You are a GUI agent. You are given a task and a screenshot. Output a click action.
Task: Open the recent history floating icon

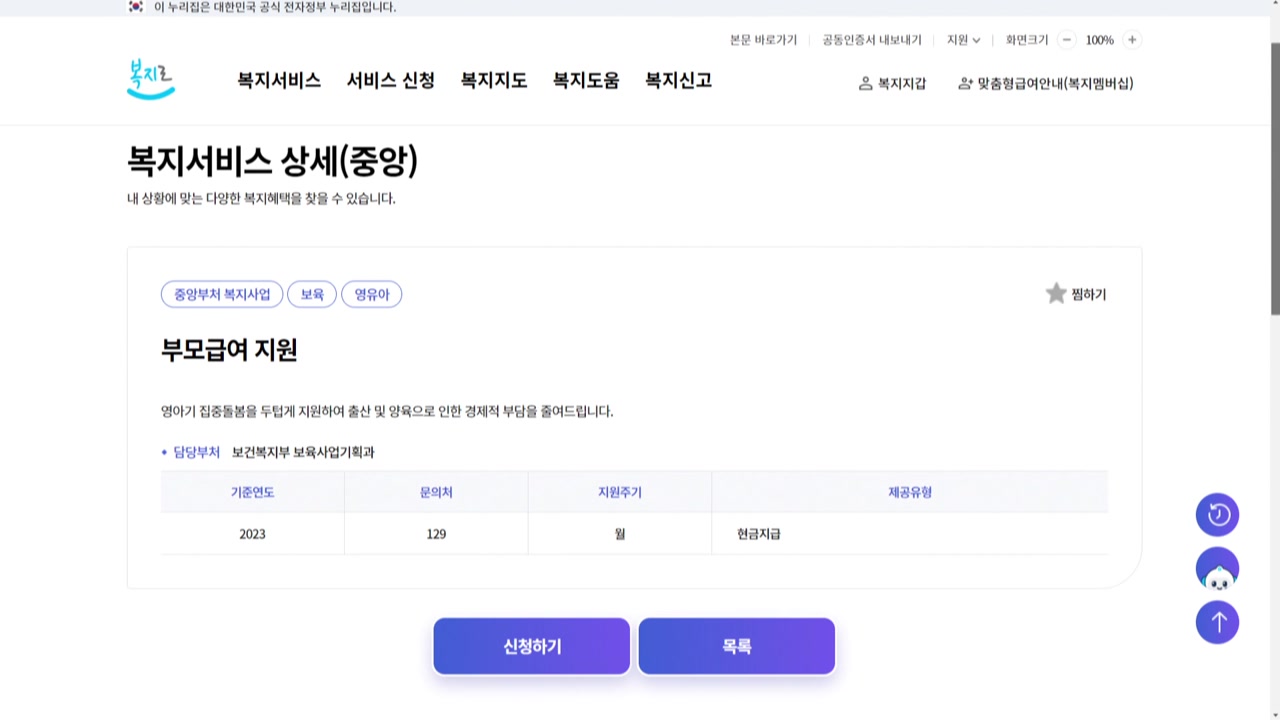(x=1217, y=515)
